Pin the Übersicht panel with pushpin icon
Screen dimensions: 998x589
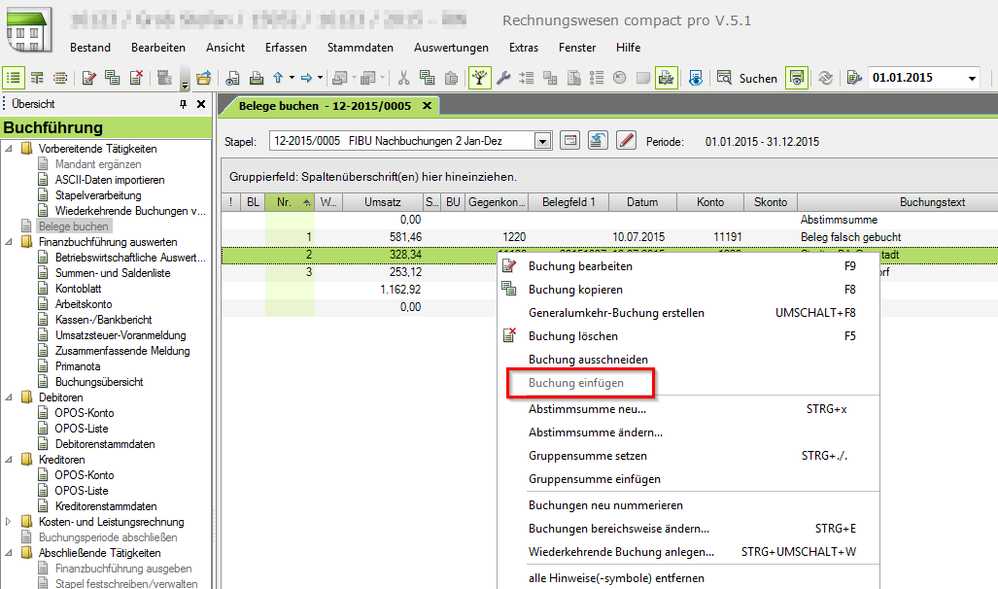point(183,104)
